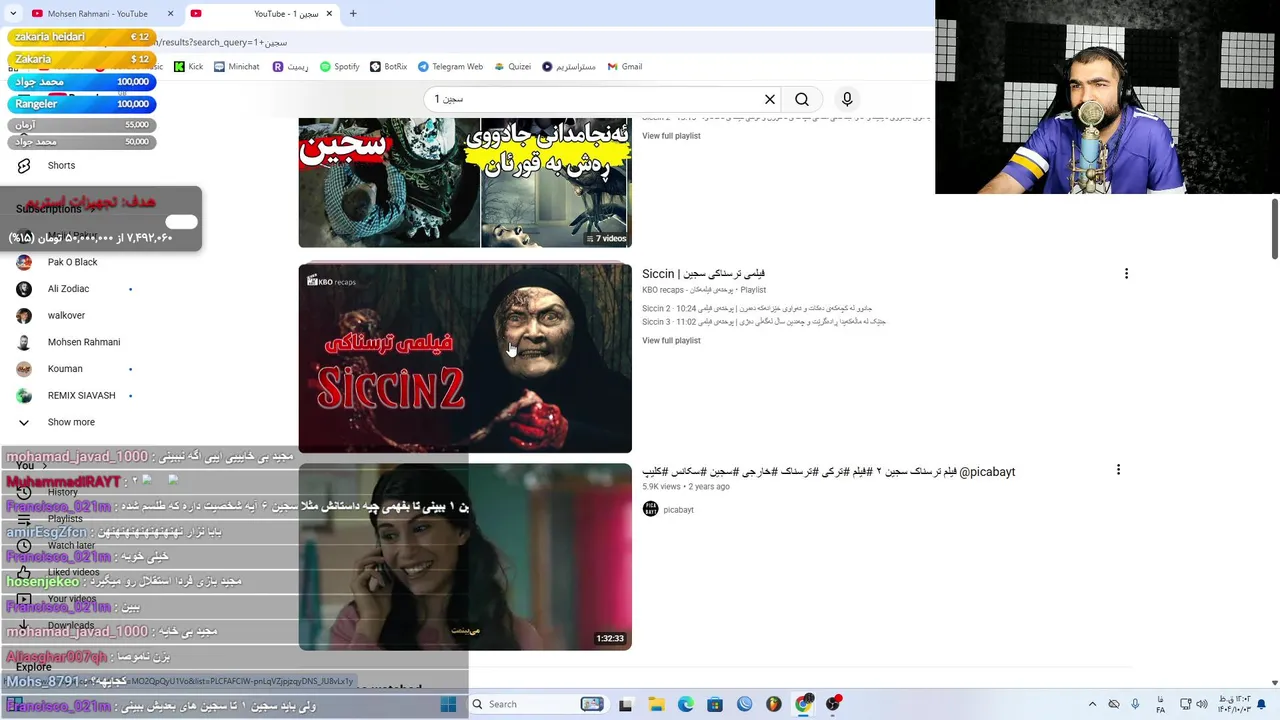Click the Chrome icon on the taskbar
This screenshot has height=720, width=1280.
[x=803, y=704]
